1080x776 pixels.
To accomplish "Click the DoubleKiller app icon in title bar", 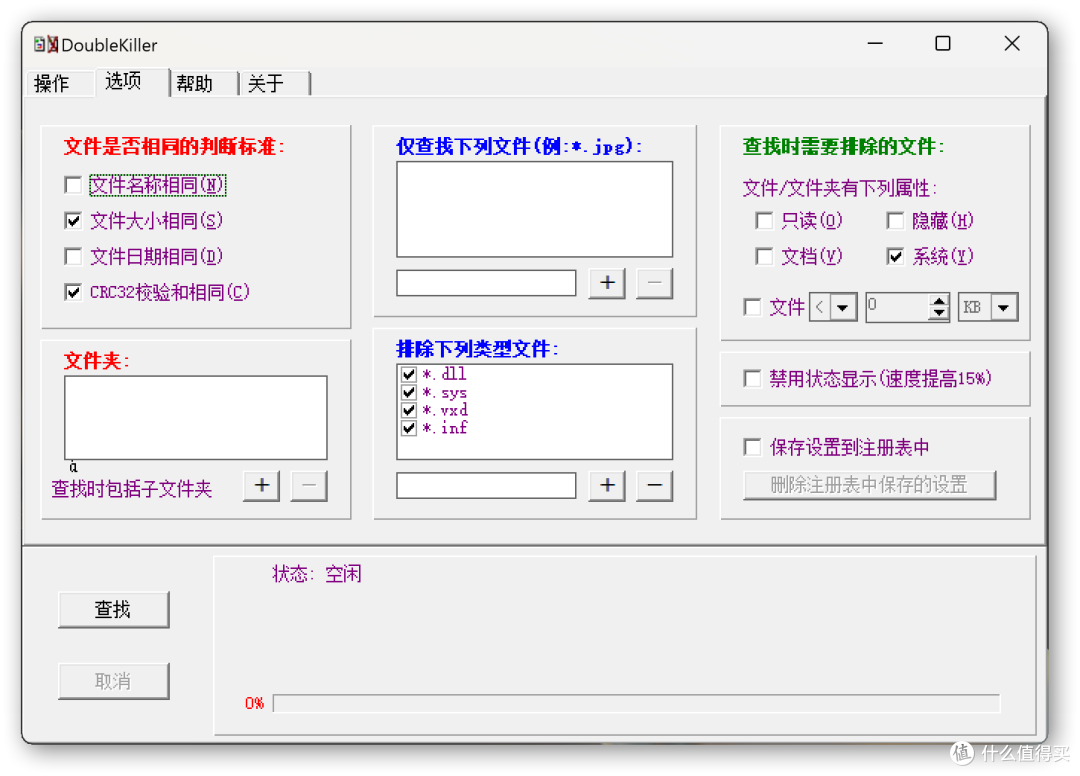I will [45, 45].
